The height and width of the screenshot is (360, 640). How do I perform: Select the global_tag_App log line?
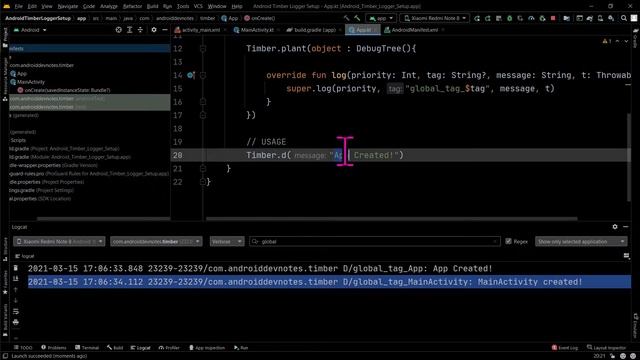coord(260,269)
